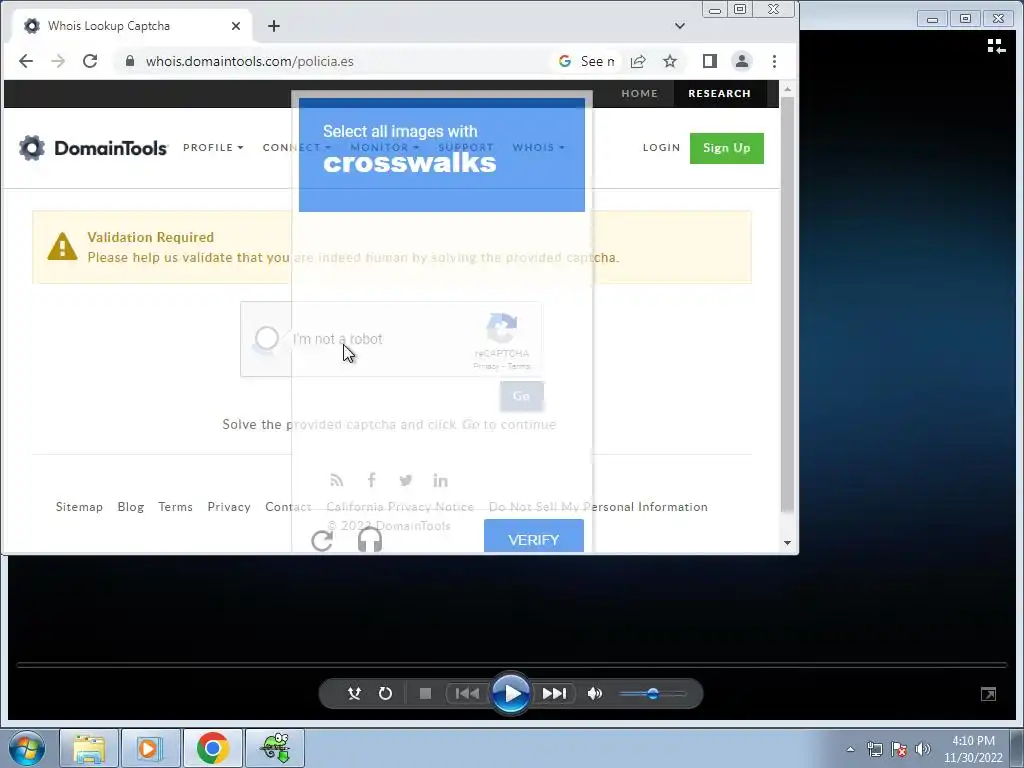Image resolution: width=1024 pixels, height=768 pixels.
Task: Click the address bar URL
Action: pos(249,61)
